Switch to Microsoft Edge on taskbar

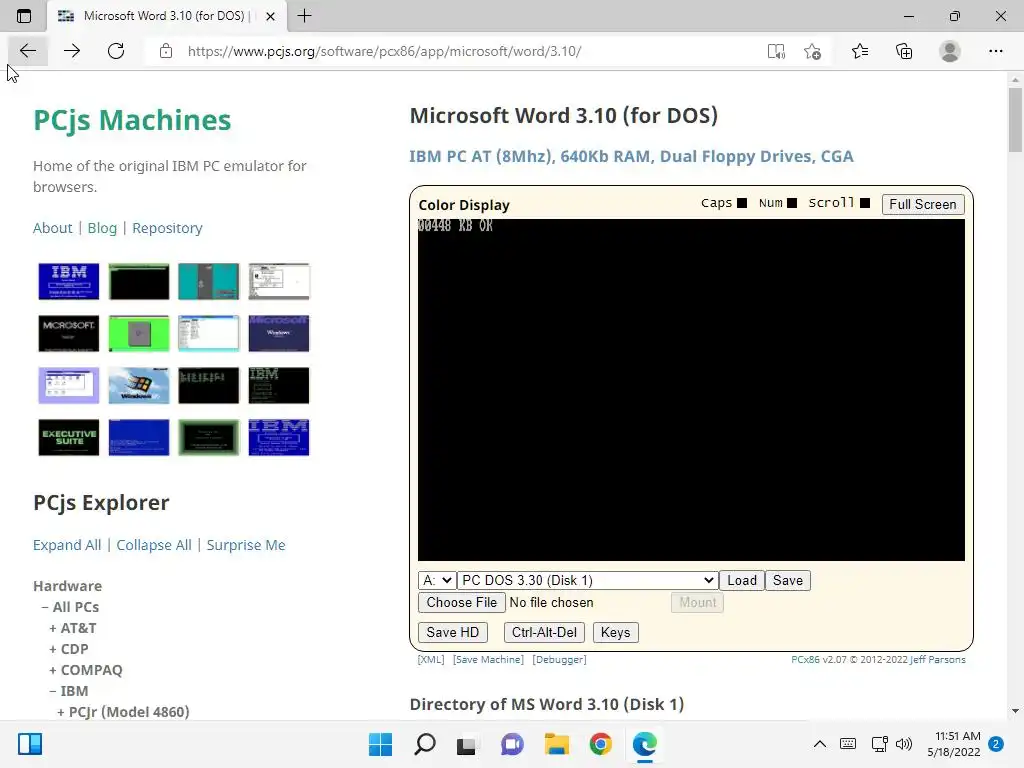(645, 744)
